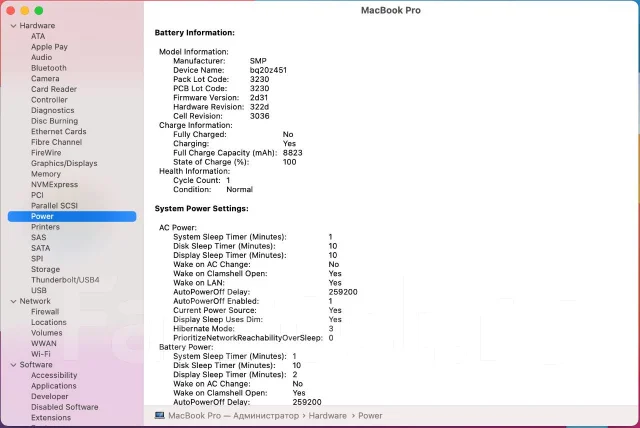Click the MacBook Pro icon in path bar
The image size is (640, 428).
point(160,415)
